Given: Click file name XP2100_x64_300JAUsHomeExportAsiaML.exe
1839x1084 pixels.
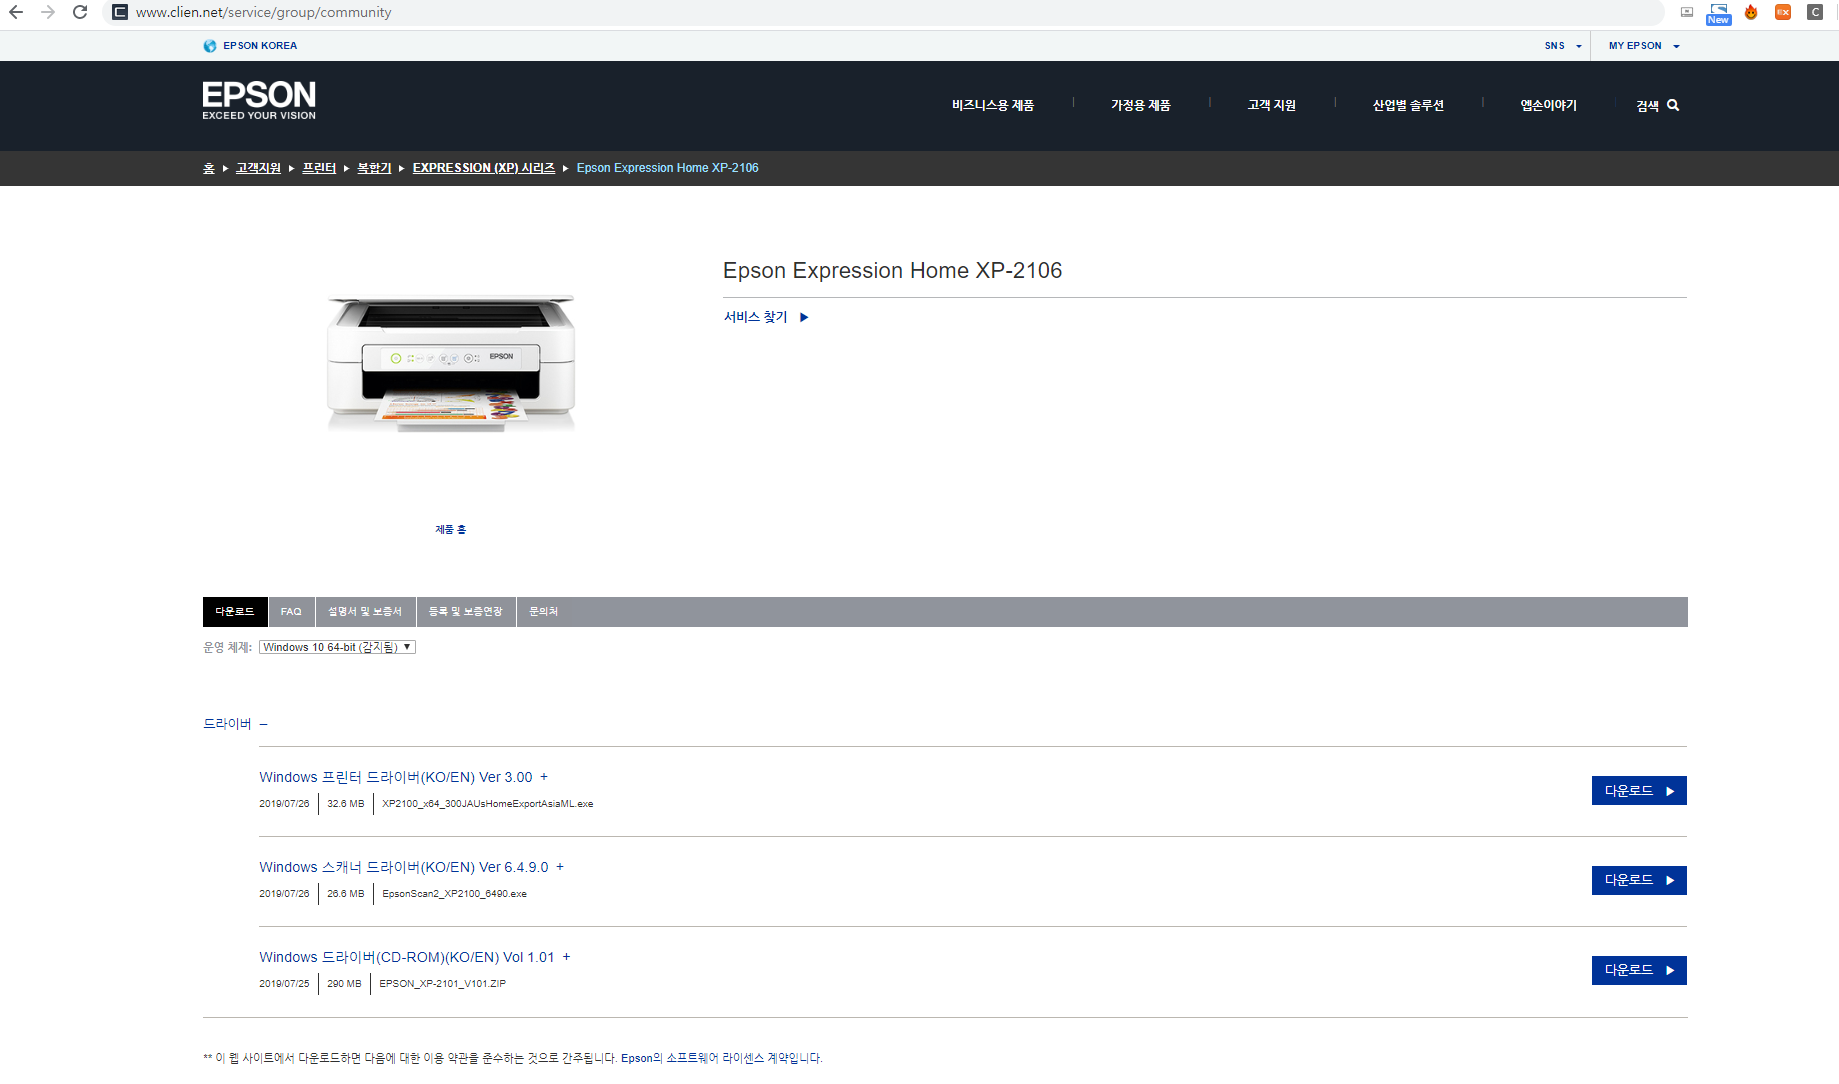Looking at the screenshot, I should click(x=488, y=804).
